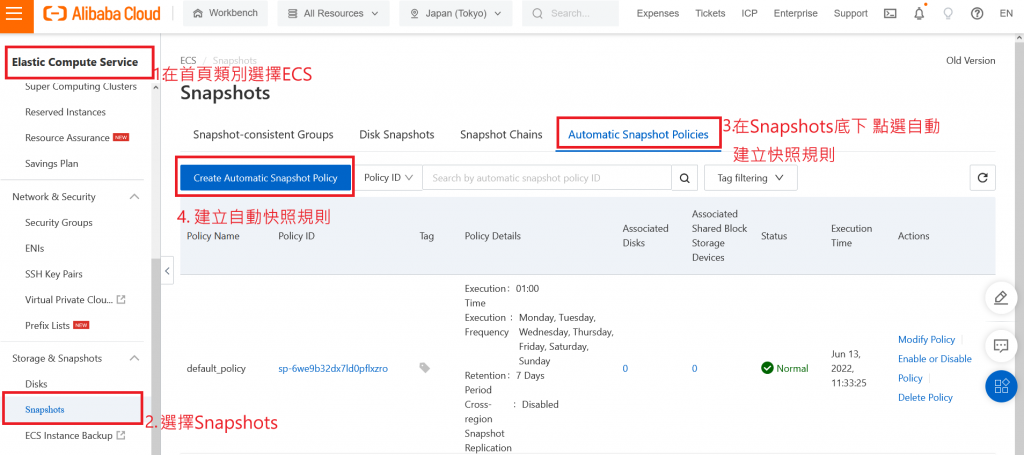
Task: Open Super Computing Clusters in sidebar
Action: [x=81, y=86]
